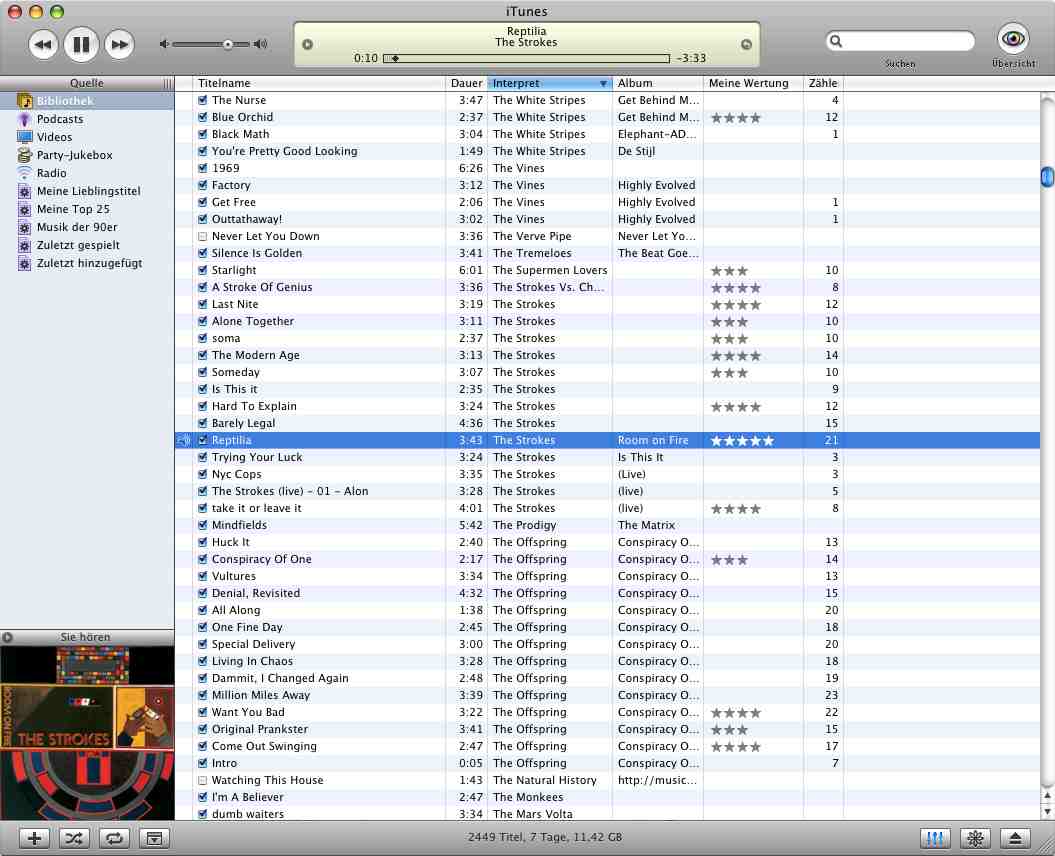The image size is (1055, 856).
Task: Adjust the volume slider knob
Action: click(228, 44)
